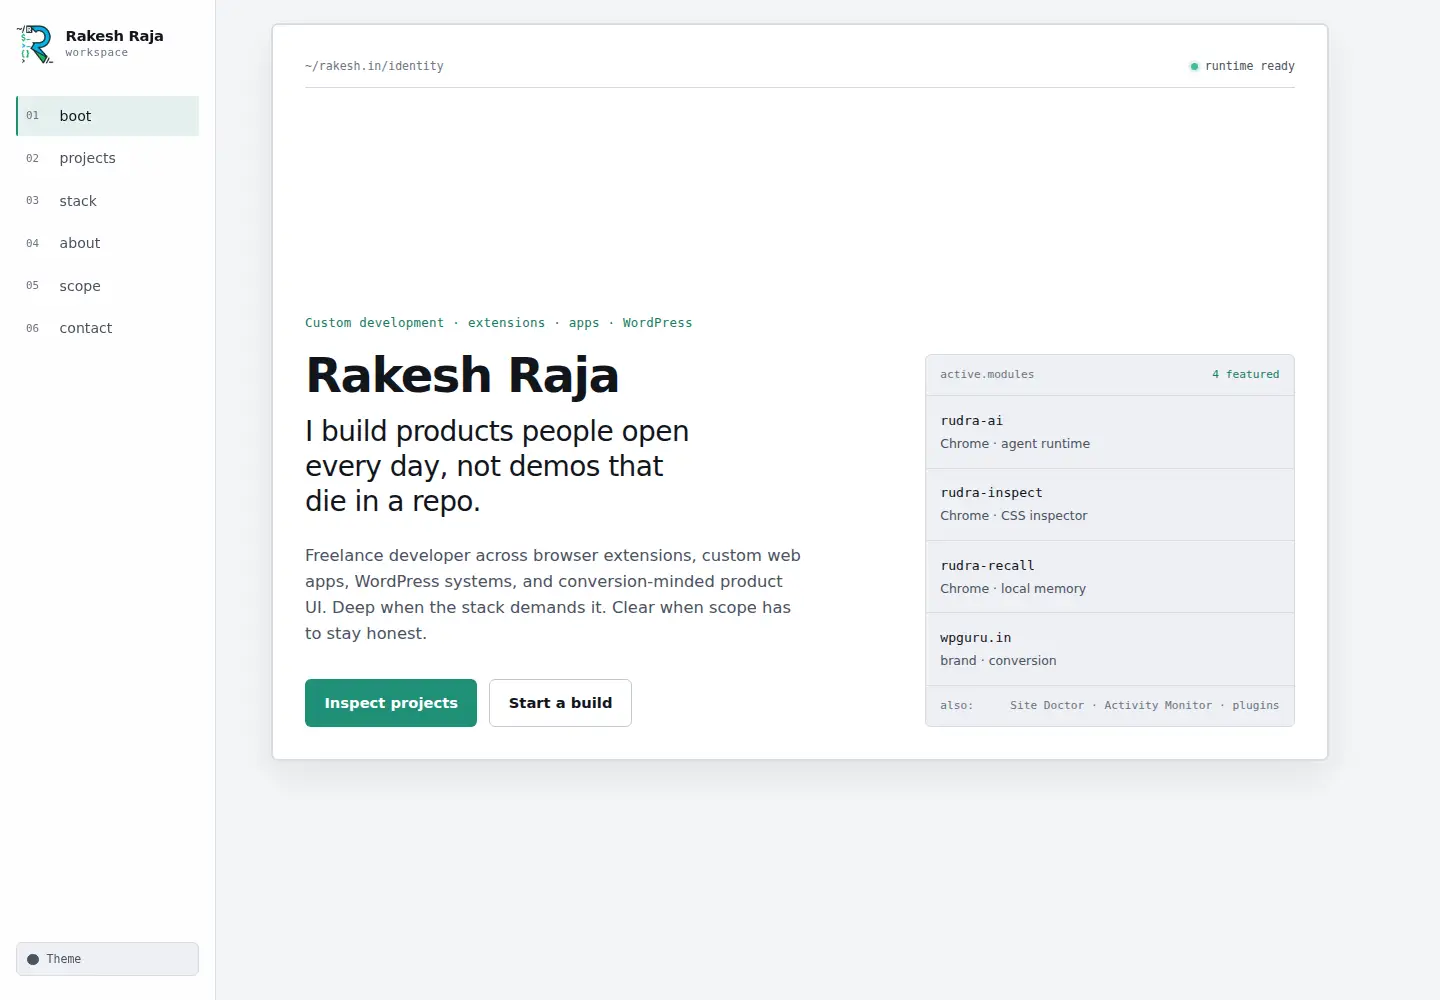Viewport: 1440px width, 1000px height.
Task: Click the Rakesh Raja R logo icon
Action: (x=35, y=44)
